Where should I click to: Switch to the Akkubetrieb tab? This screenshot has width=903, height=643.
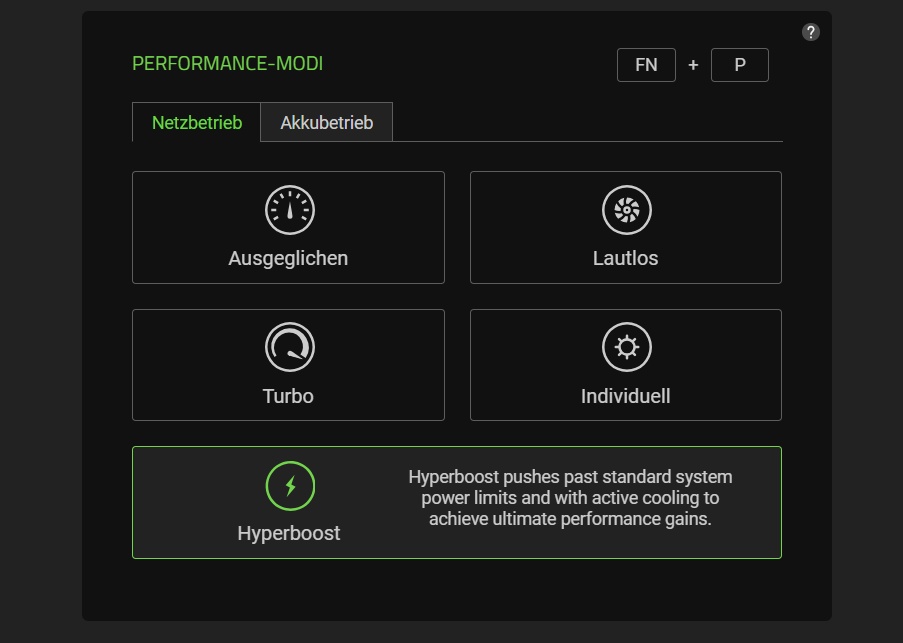(326, 123)
